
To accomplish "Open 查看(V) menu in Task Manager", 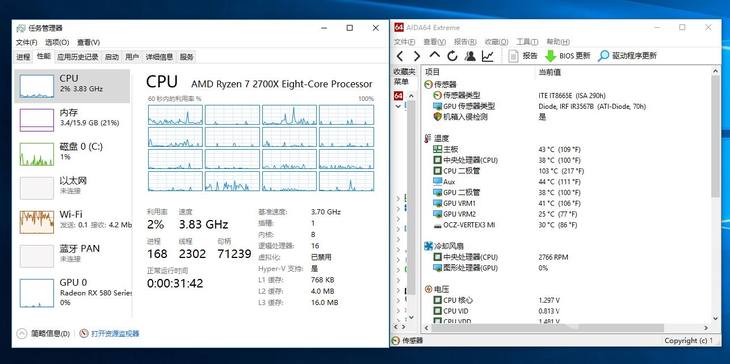I will [88, 42].
